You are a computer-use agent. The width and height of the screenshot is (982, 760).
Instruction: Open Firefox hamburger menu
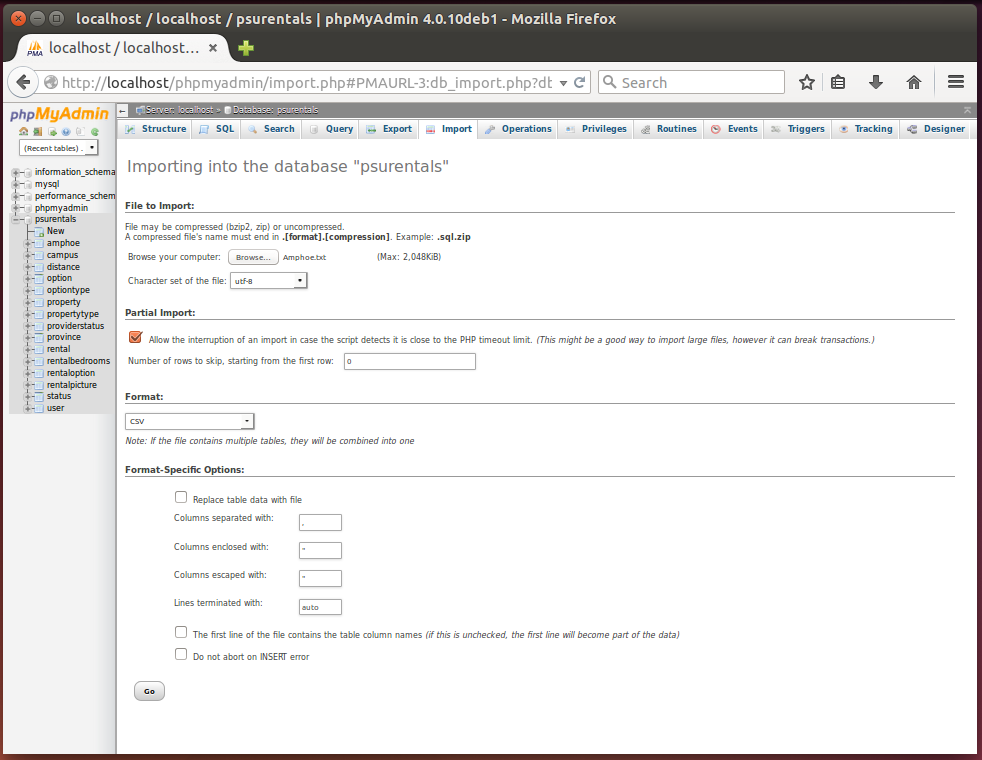tap(956, 82)
